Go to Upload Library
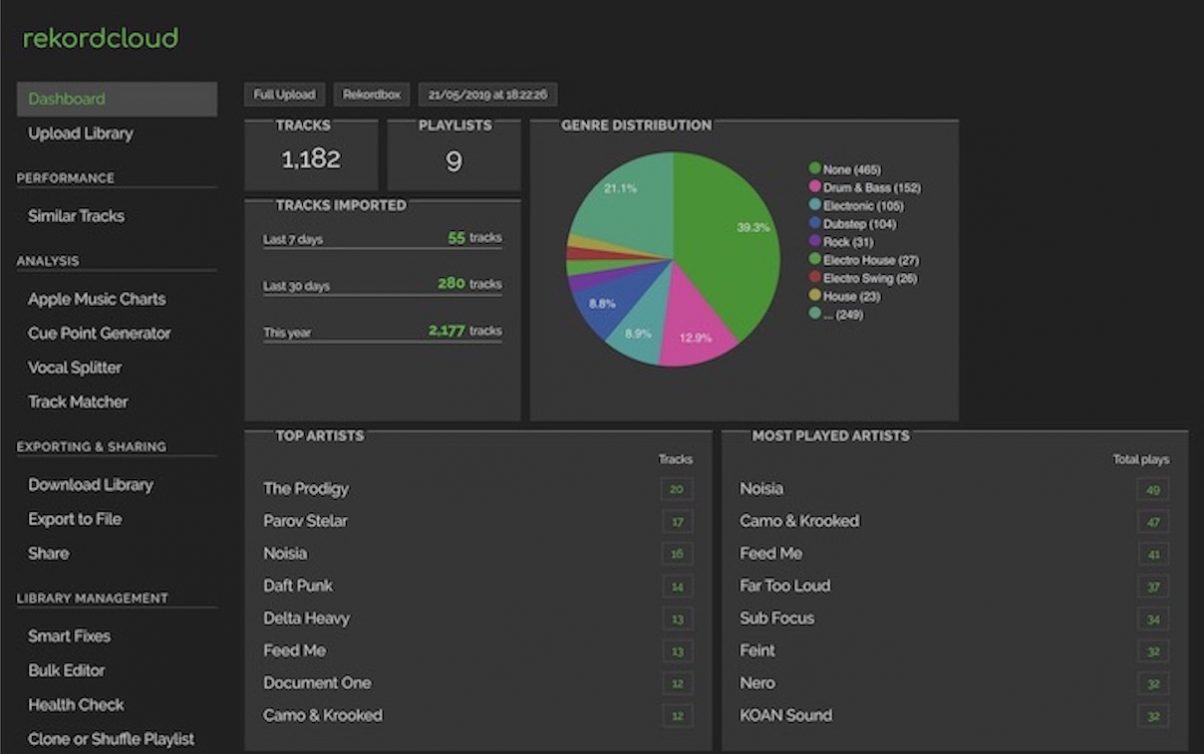 coord(80,133)
